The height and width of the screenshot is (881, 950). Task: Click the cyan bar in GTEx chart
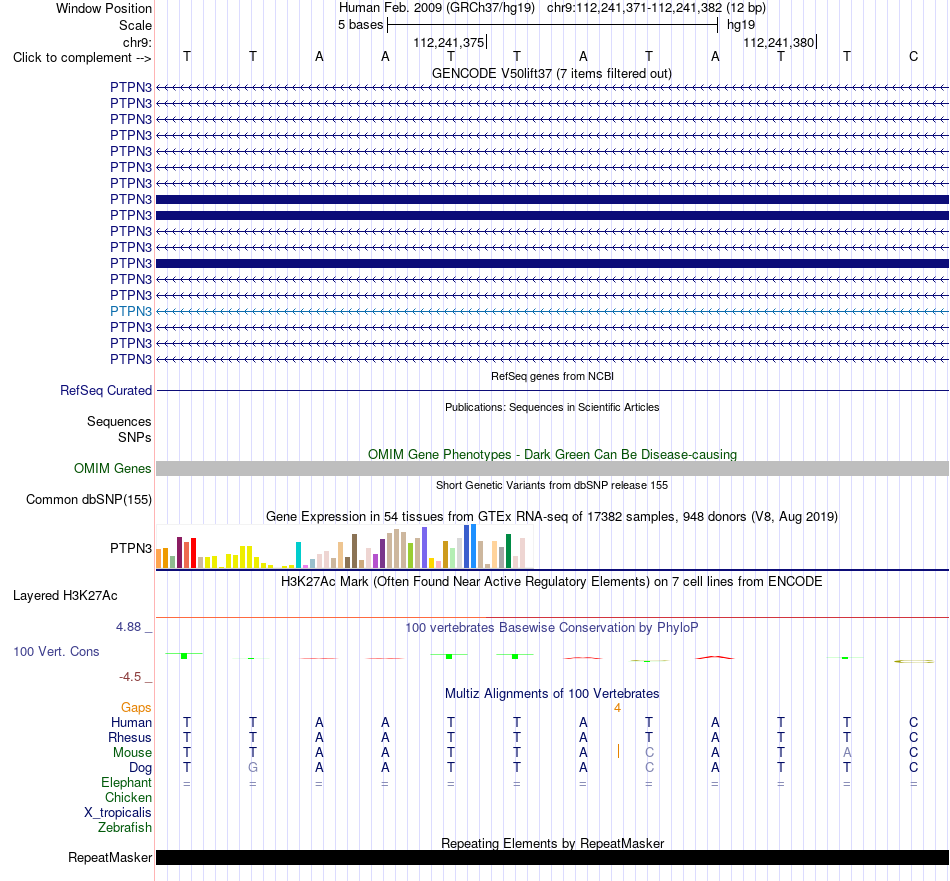[298, 555]
